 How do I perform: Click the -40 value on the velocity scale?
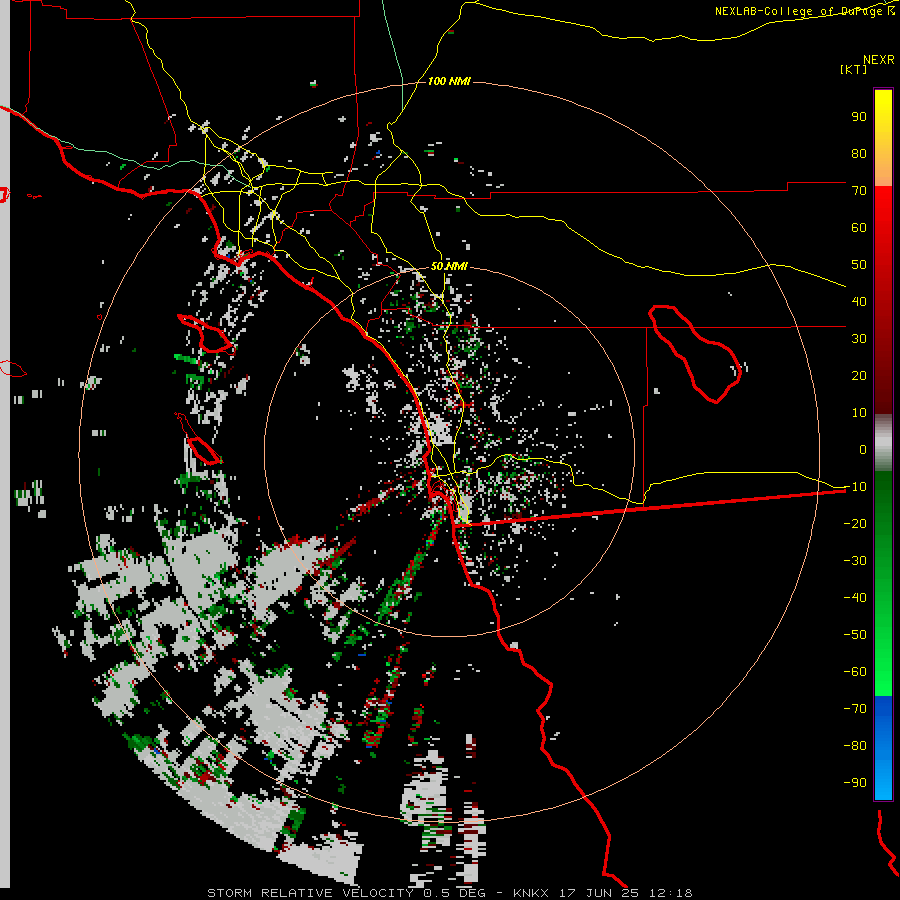coord(855,598)
